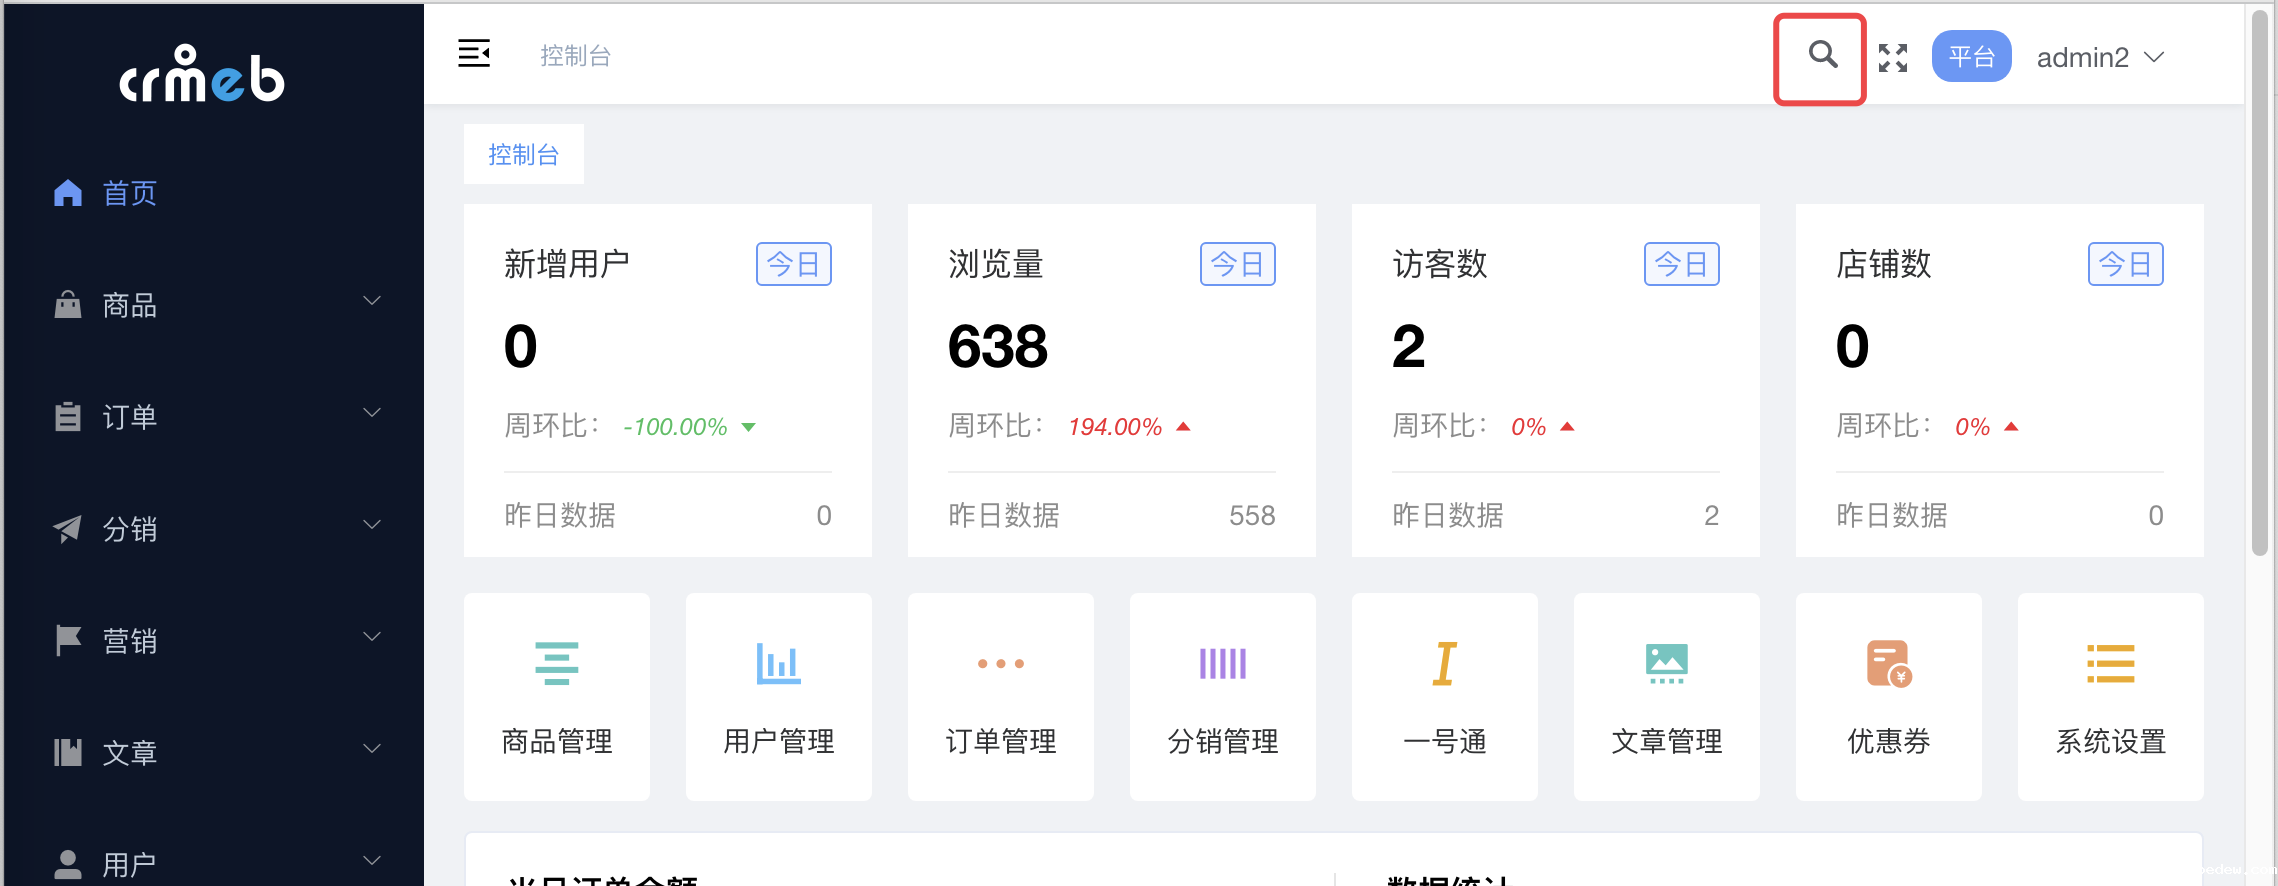2278x886 pixels.
Task: Click the blue 平台 button
Action: [x=1971, y=57]
